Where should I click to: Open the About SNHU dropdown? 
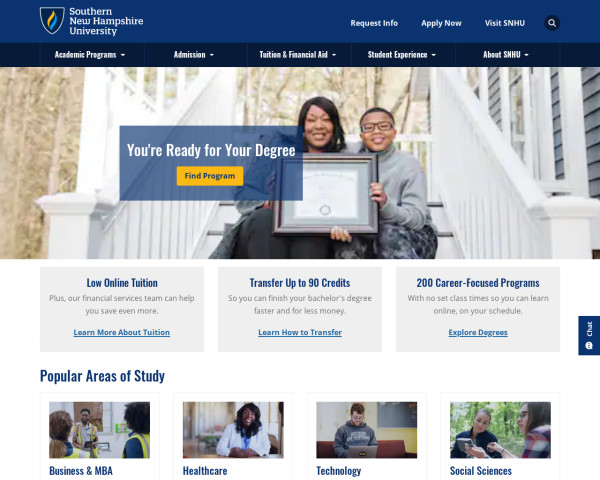pos(505,55)
